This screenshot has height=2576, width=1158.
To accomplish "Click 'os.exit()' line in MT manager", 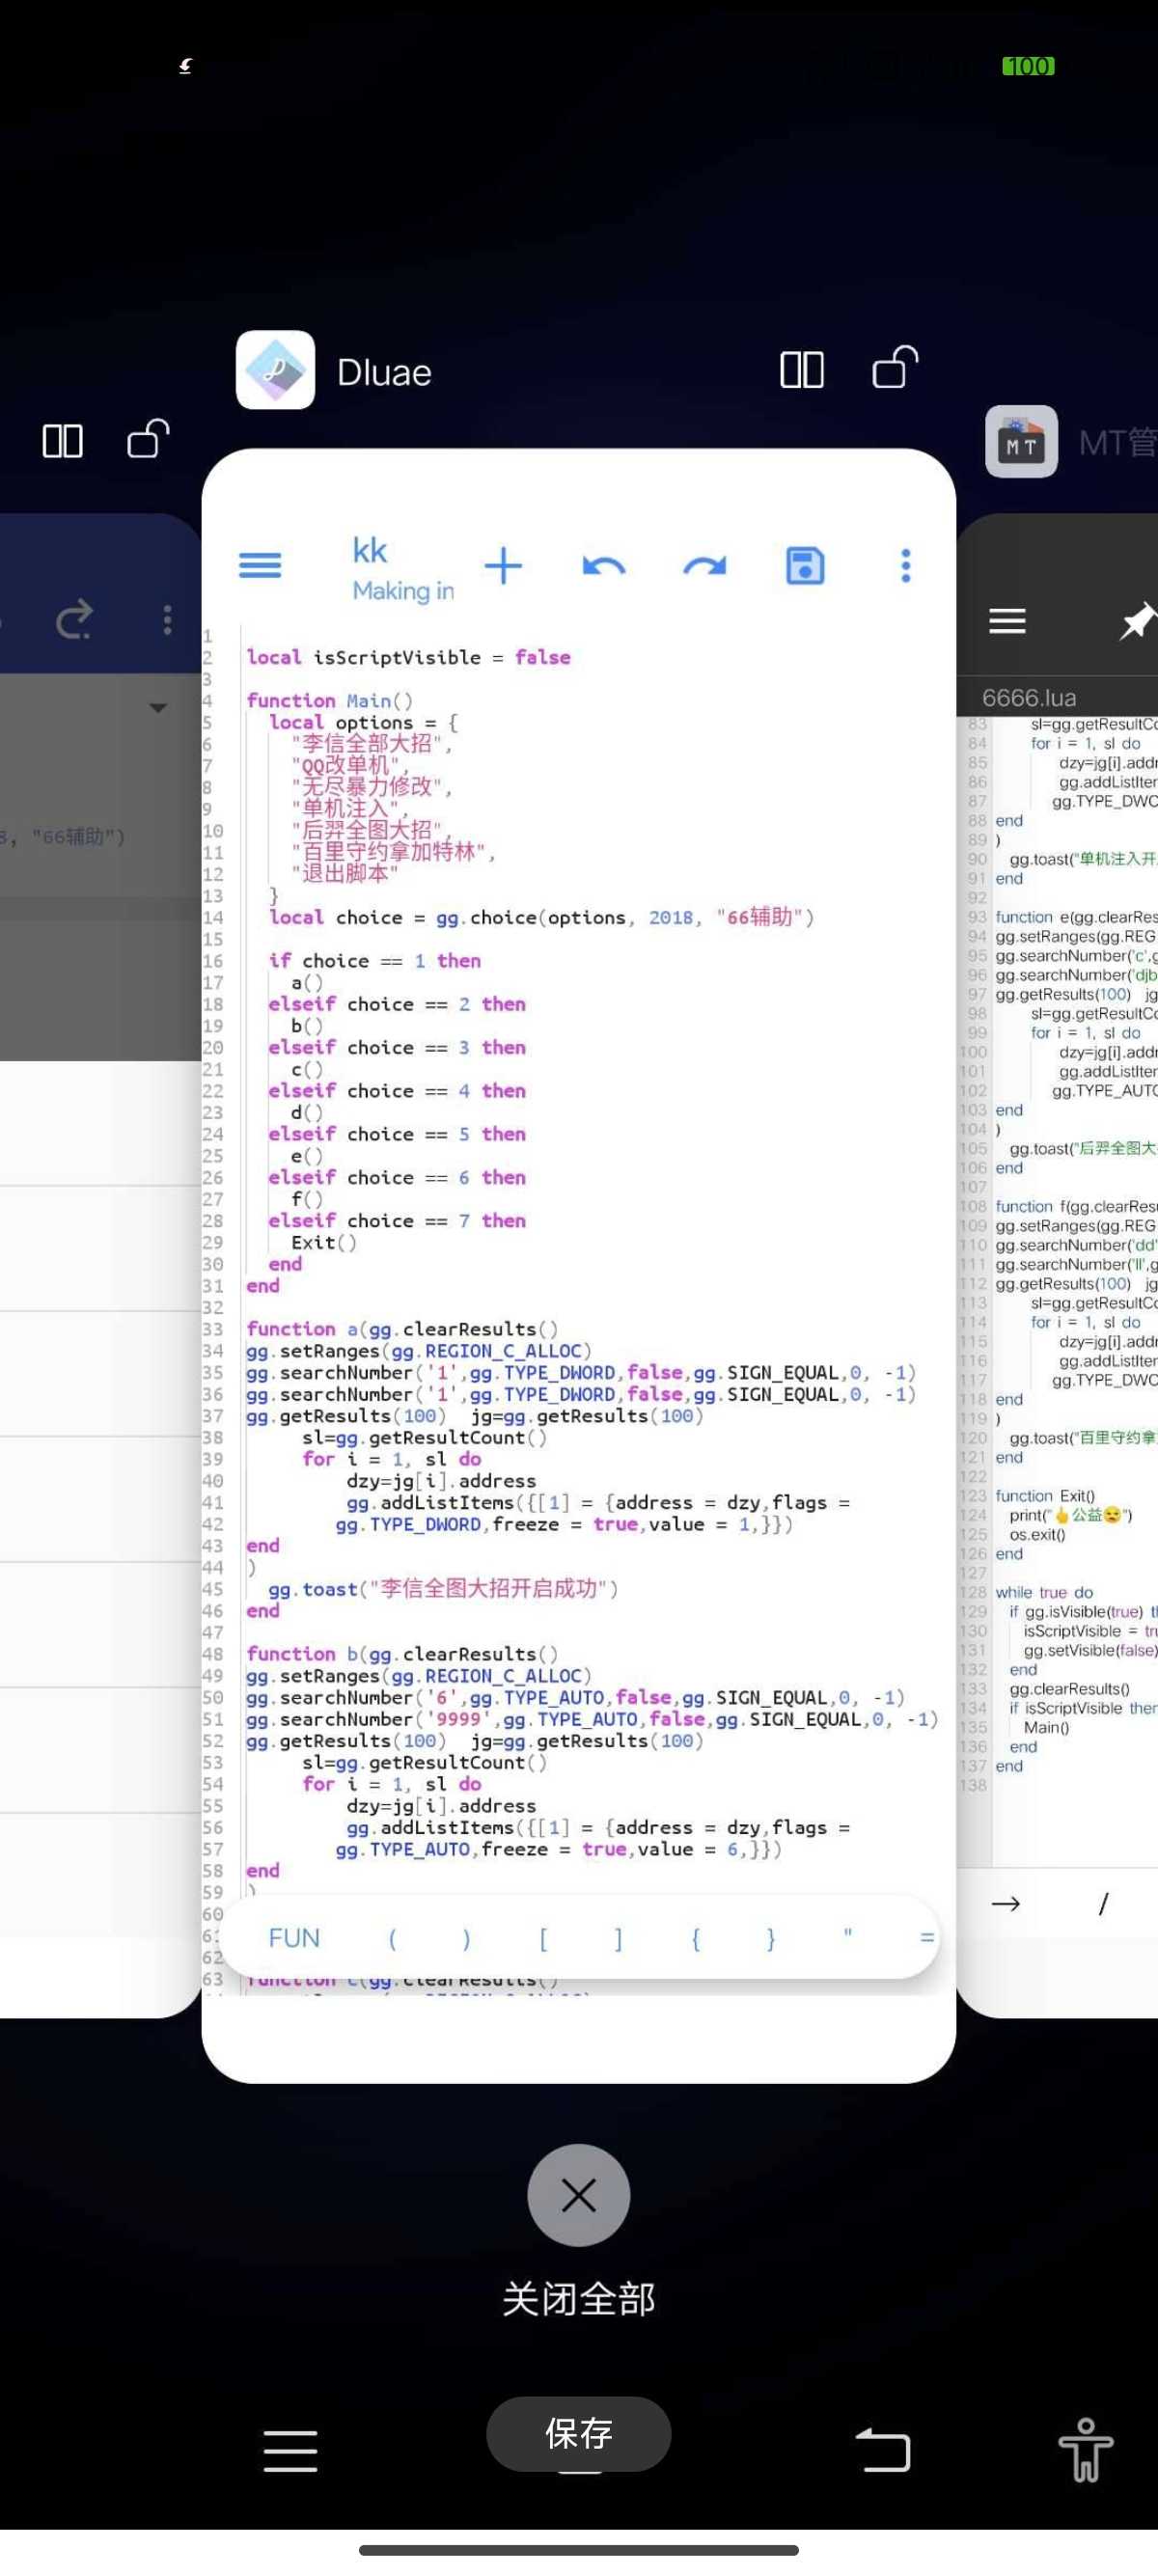I will [1037, 1534].
